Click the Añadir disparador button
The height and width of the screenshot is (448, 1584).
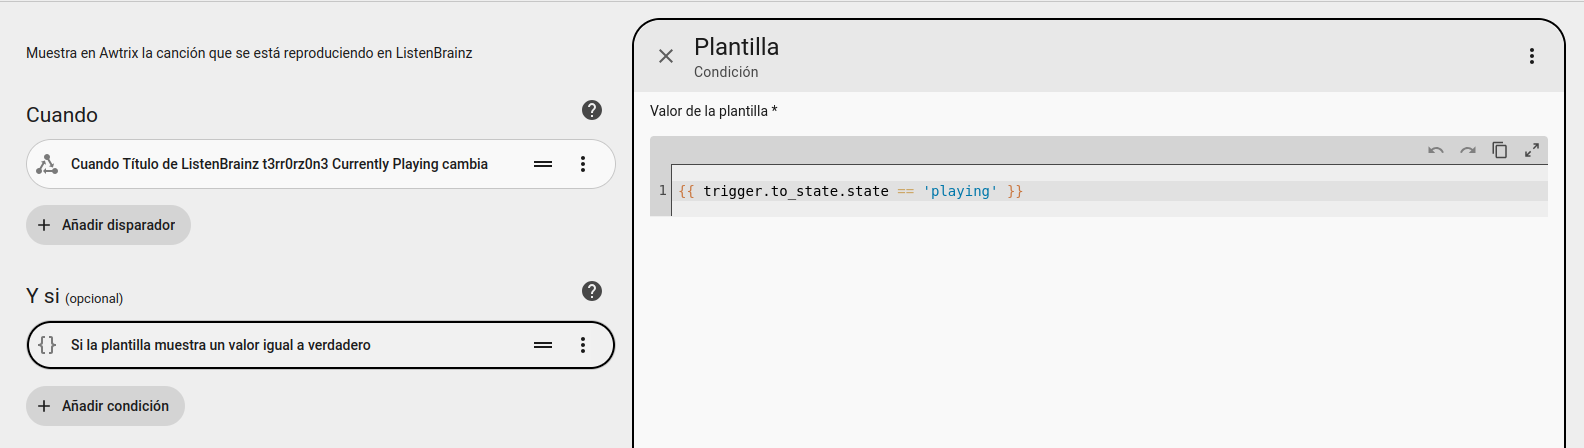click(x=108, y=225)
